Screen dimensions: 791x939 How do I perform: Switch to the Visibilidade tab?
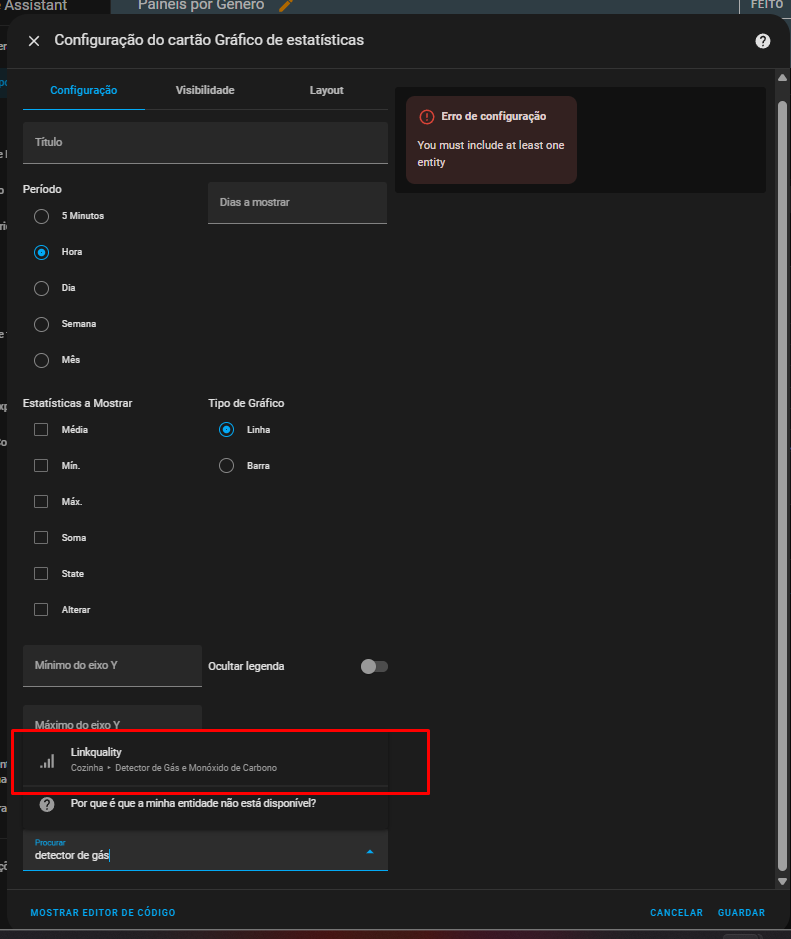(205, 90)
